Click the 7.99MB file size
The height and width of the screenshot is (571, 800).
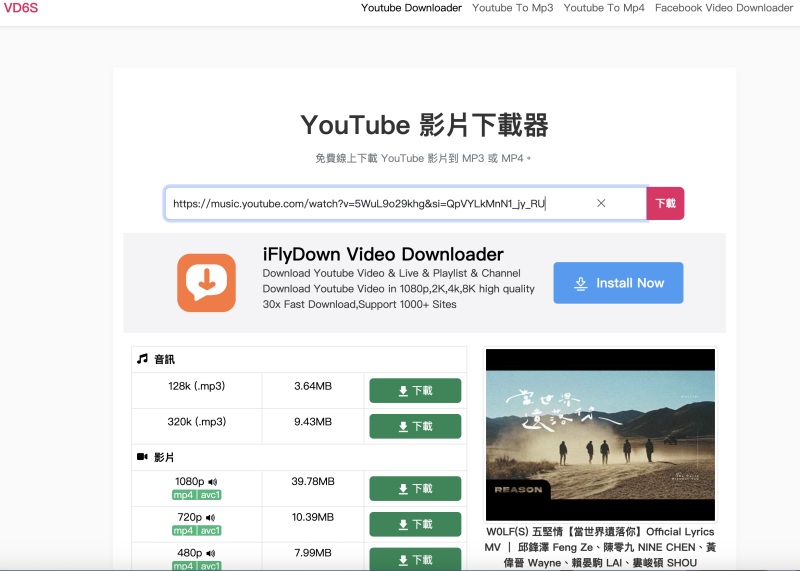tap(313, 553)
